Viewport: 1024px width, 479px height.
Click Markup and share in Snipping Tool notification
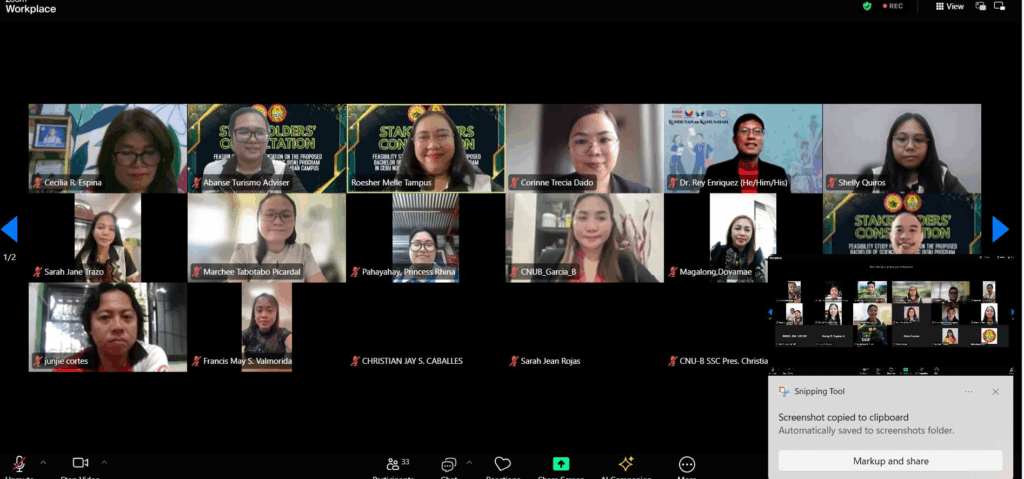coord(890,461)
